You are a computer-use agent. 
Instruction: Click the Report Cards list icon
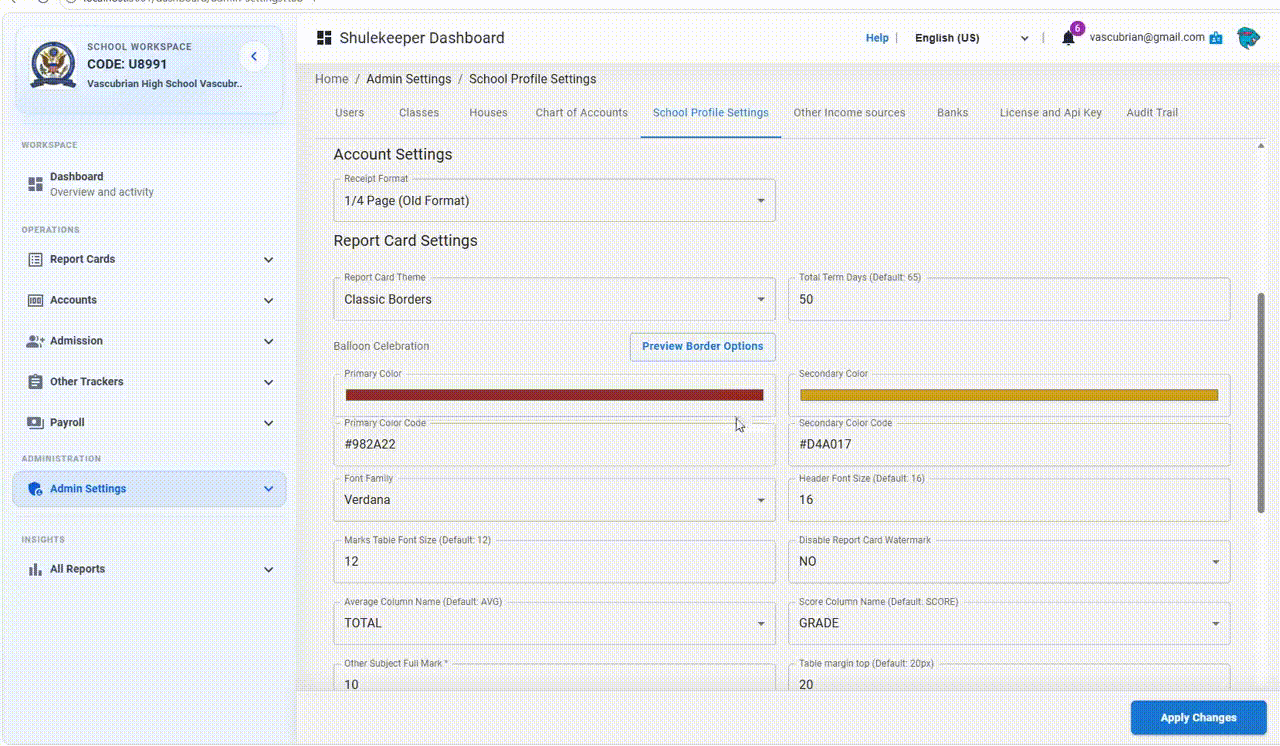pyautogui.click(x=35, y=259)
